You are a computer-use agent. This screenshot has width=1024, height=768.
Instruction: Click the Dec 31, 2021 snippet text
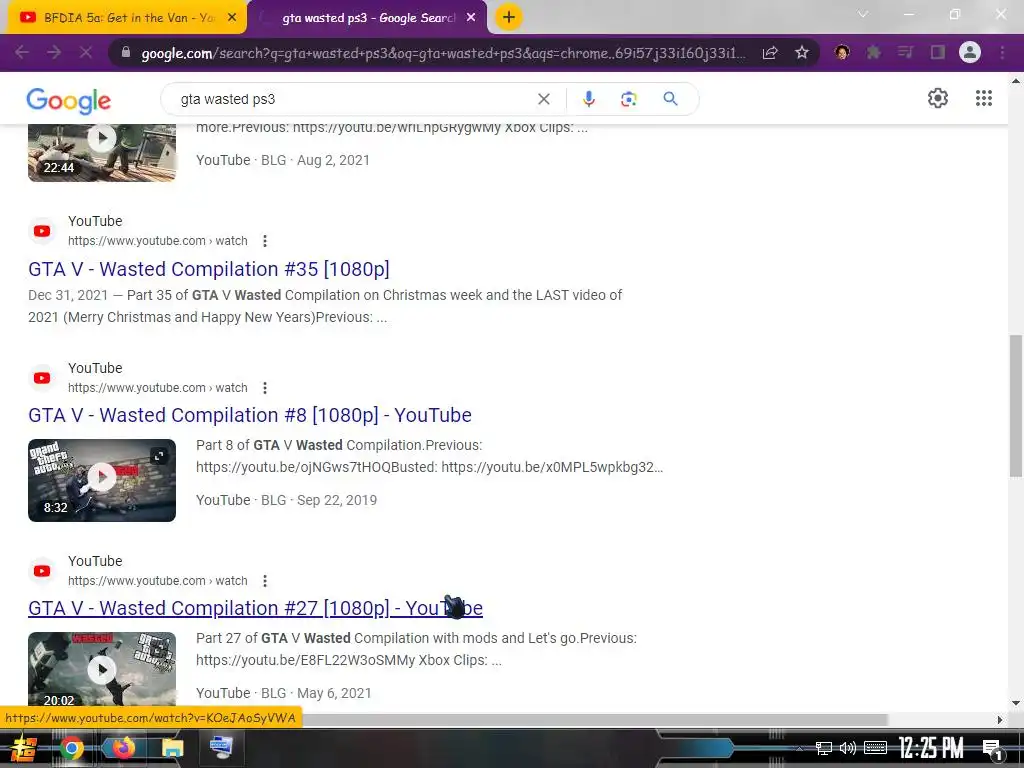click(x=68, y=295)
